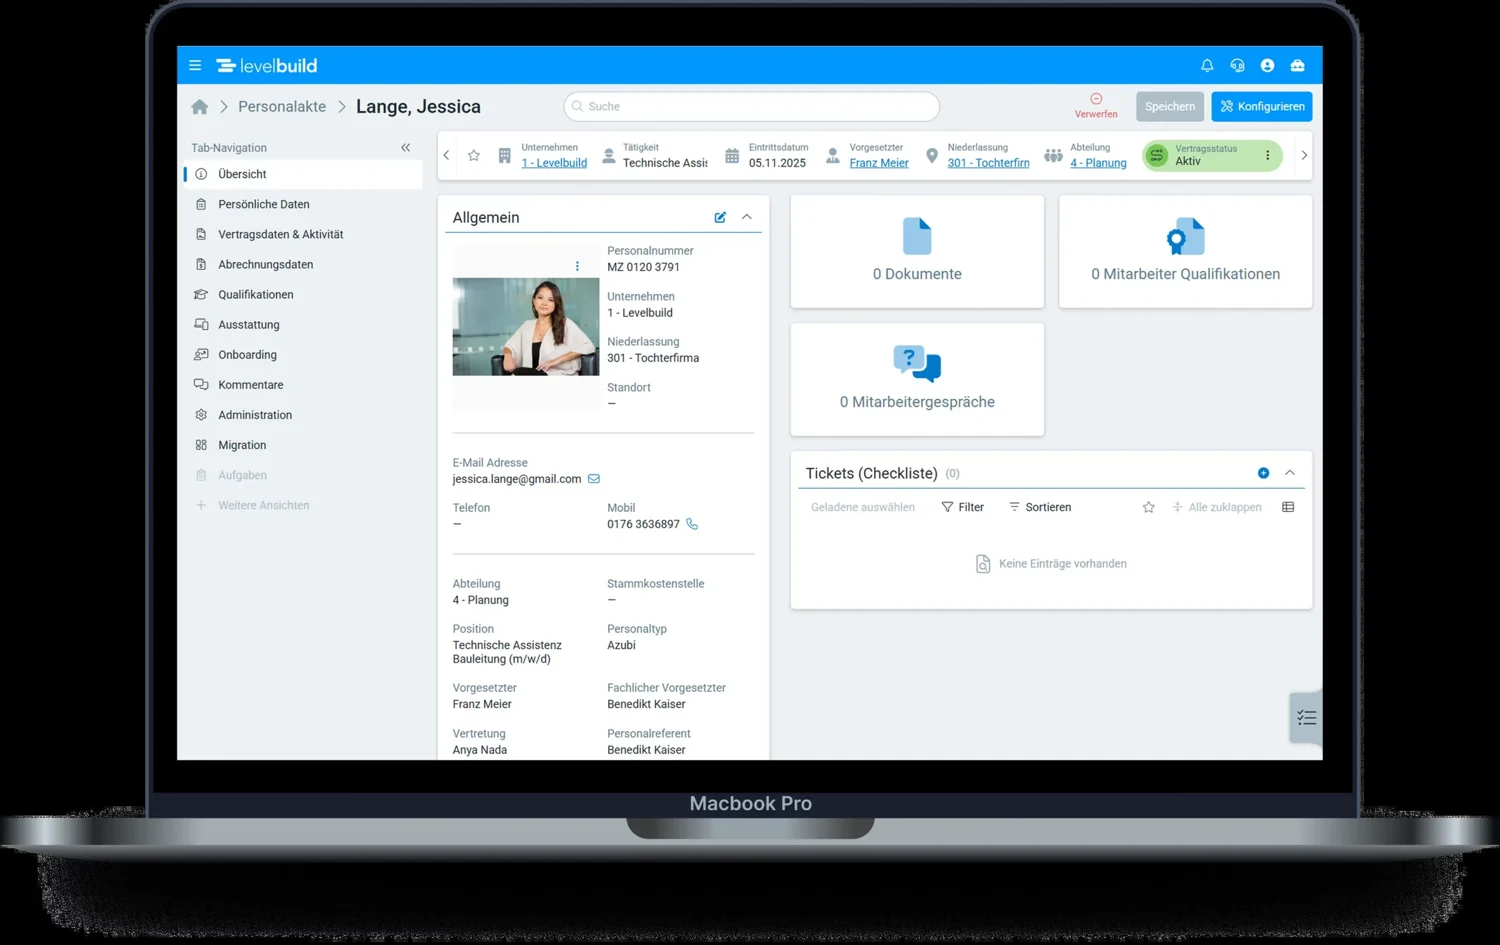
Task: Collapse the Allgemein panel
Action: tap(746, 217)
